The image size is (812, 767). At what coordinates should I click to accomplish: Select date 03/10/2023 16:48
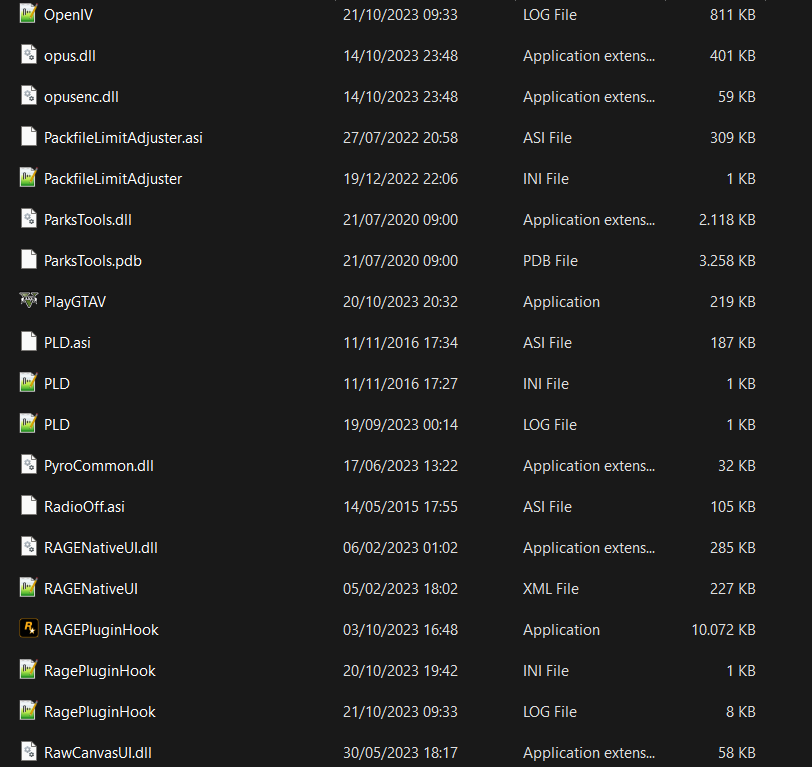[x=400, y=630]
